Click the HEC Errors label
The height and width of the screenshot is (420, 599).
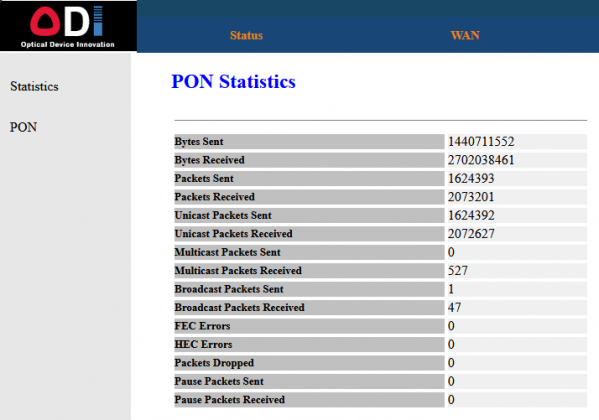(x=203, y=344)
